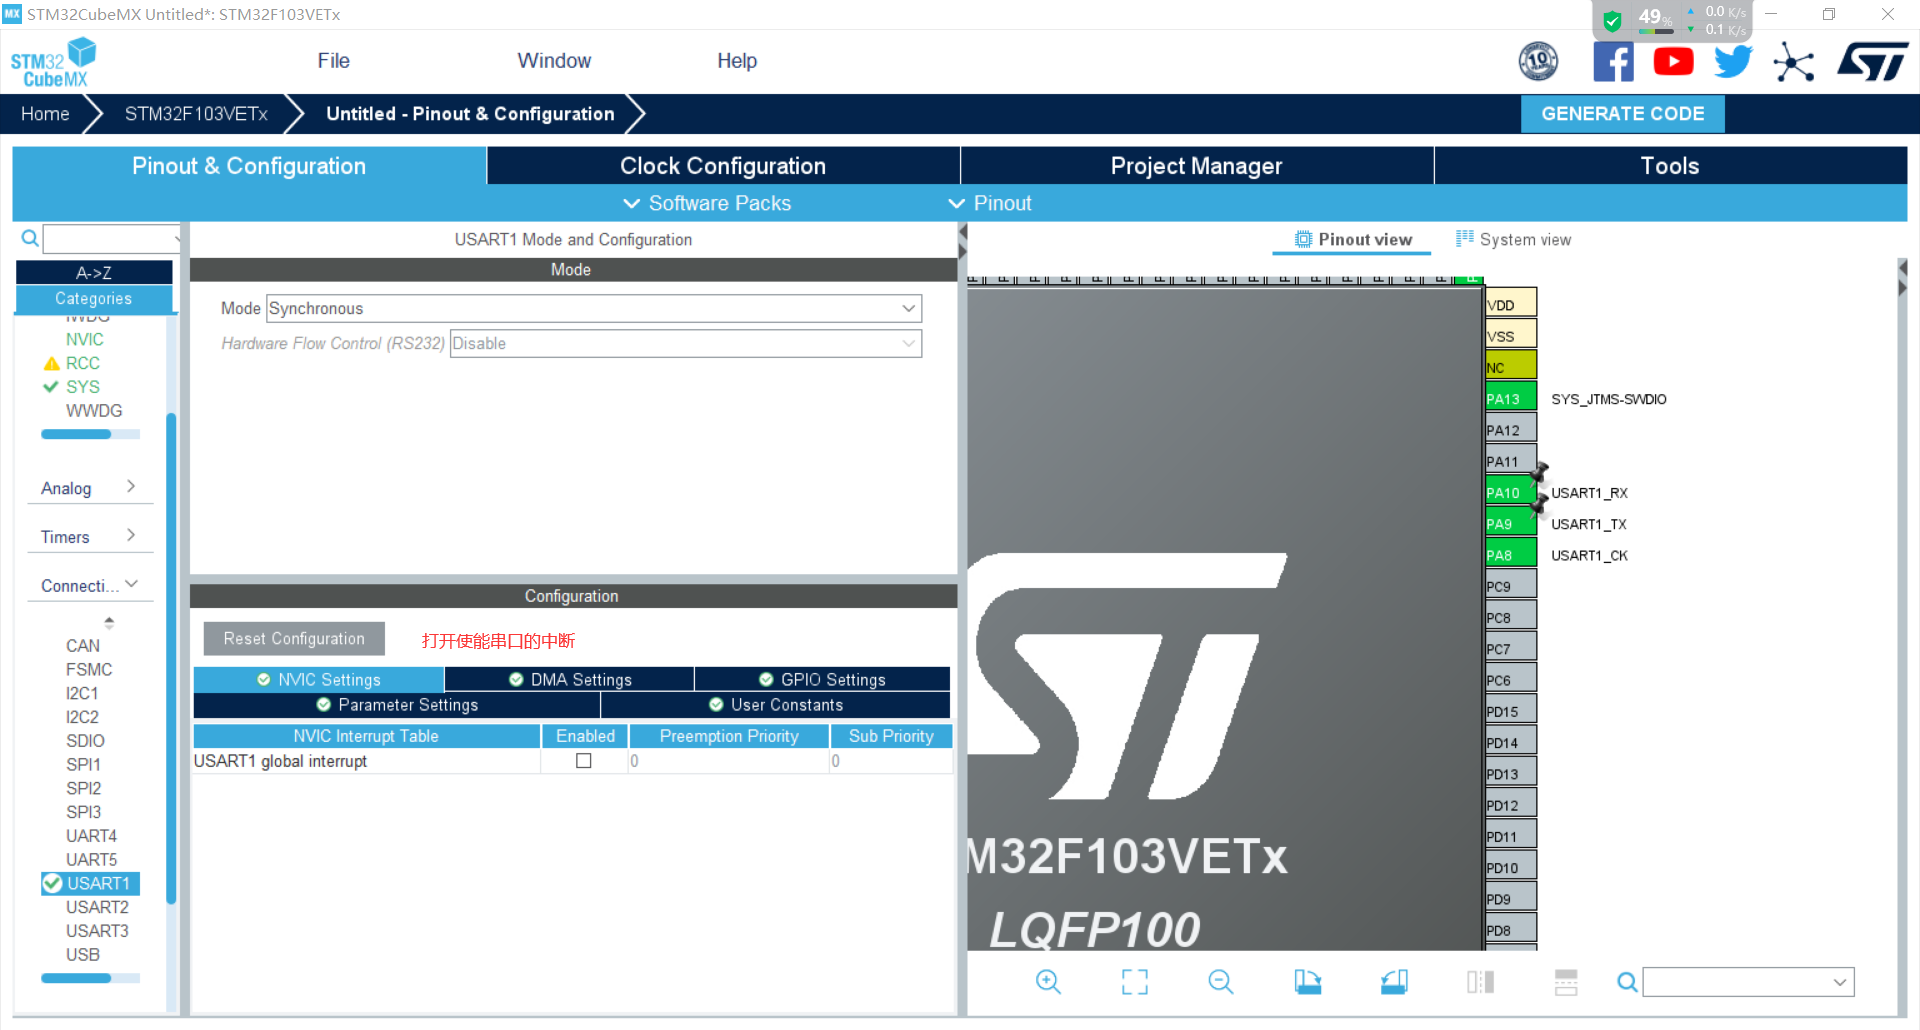Collapse the Connectivity category
The width and height of the screenshot is (1920, 1030).
click(x=89, y=586)
